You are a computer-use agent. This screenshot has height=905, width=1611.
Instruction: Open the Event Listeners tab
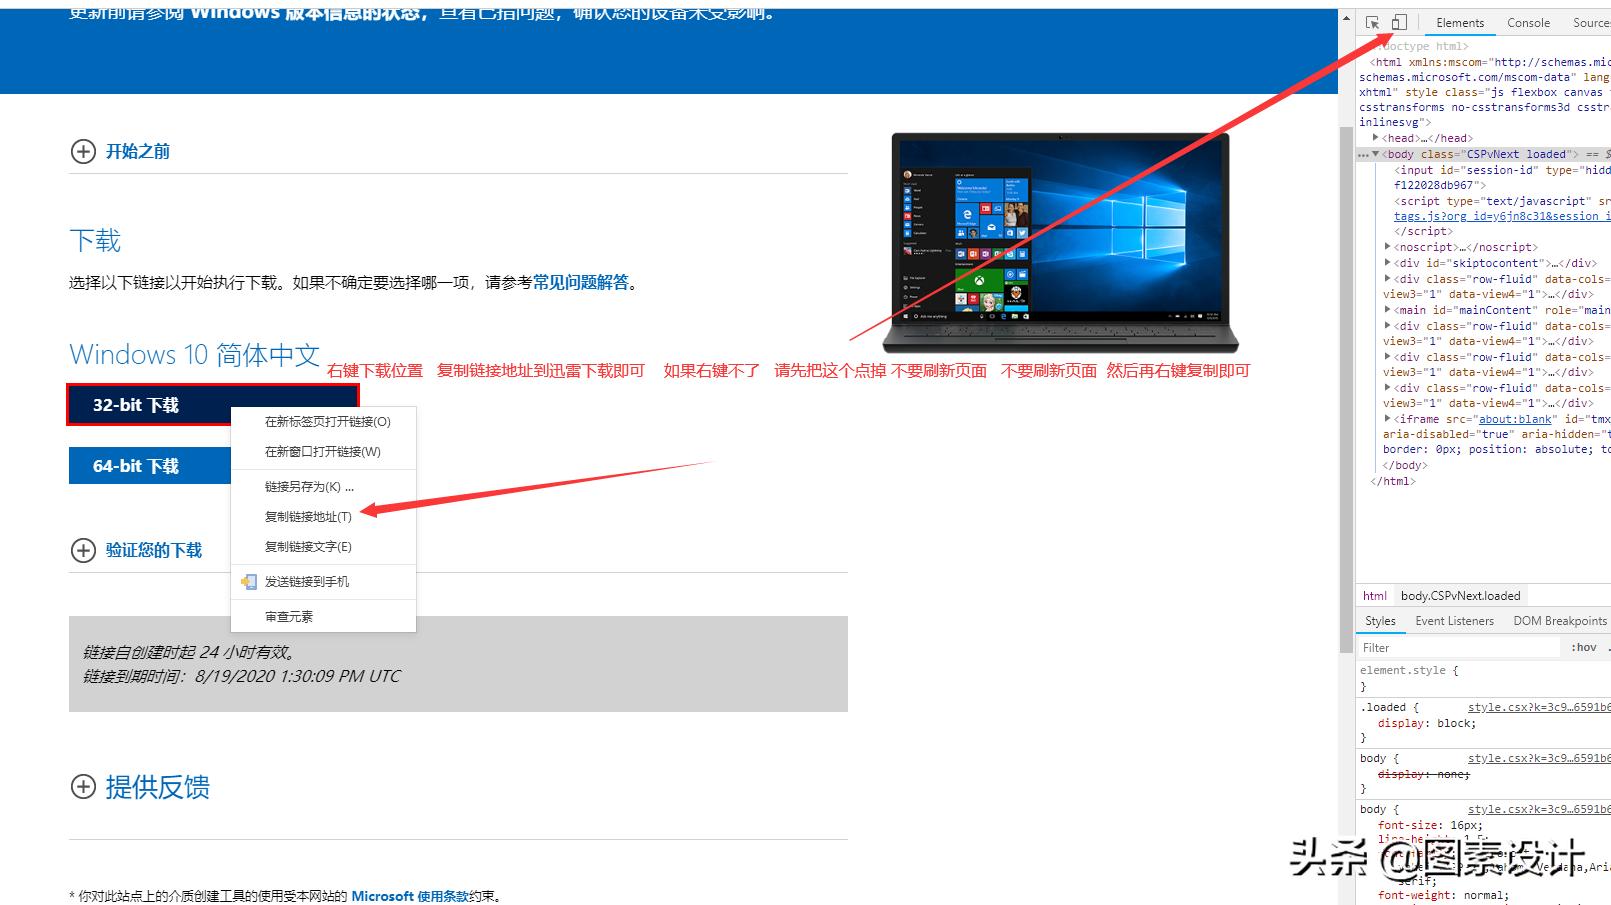[x=1454, y=621]
